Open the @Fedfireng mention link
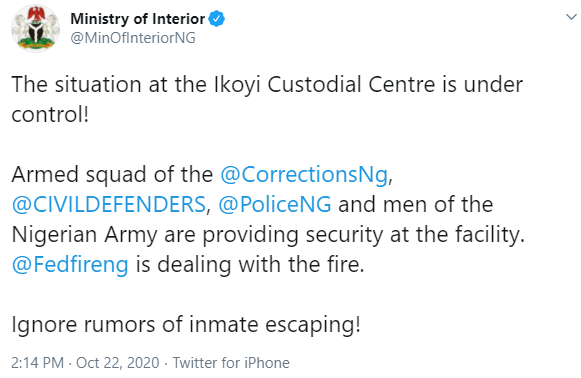Image resolution: width=581 pixels, height=378 pixels. coord(70,265)
